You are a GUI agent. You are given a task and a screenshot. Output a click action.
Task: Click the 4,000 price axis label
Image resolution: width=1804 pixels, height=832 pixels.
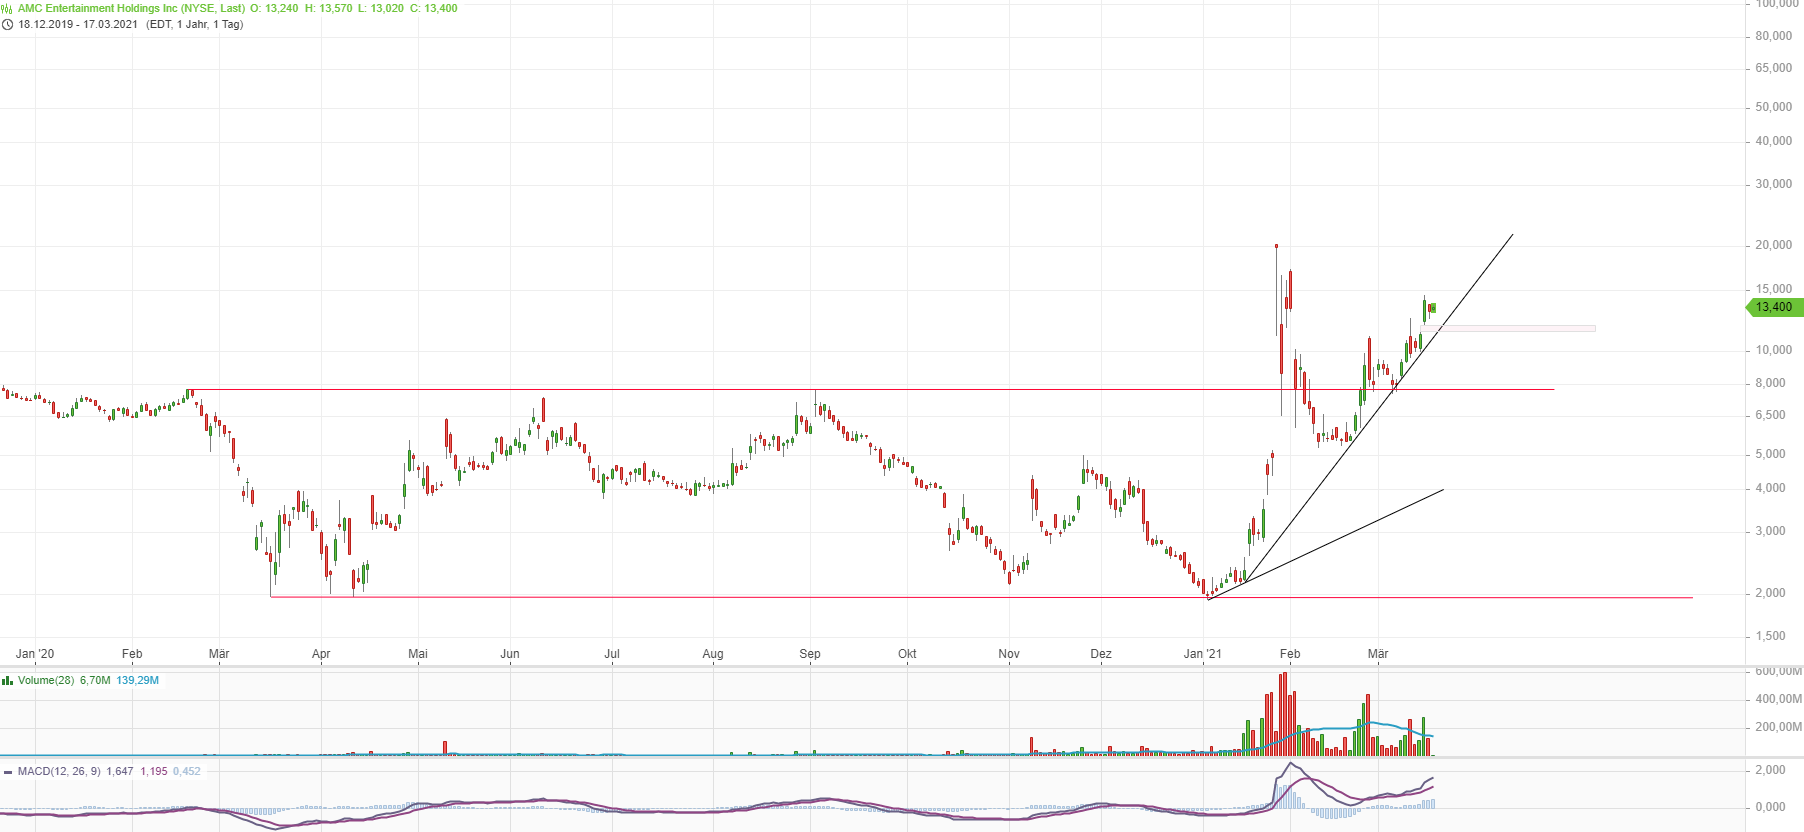click(x=1771, y=488)
